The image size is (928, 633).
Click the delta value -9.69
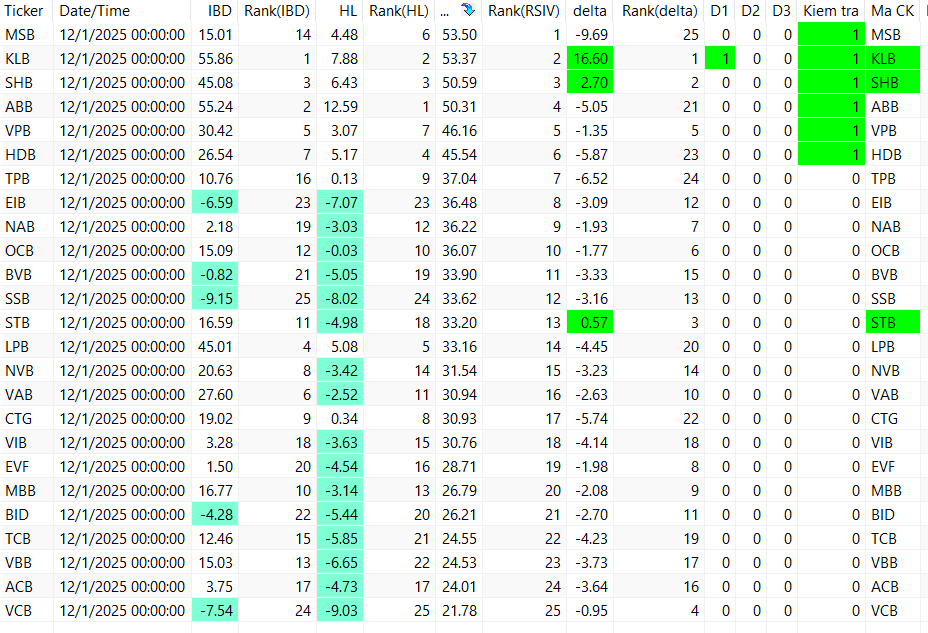click(592, 35)
